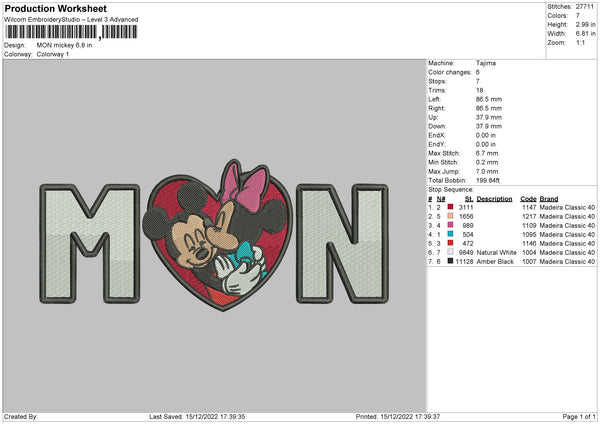Click the stitch count 1656
Screen dimensions: 600x424
(466, 217)
